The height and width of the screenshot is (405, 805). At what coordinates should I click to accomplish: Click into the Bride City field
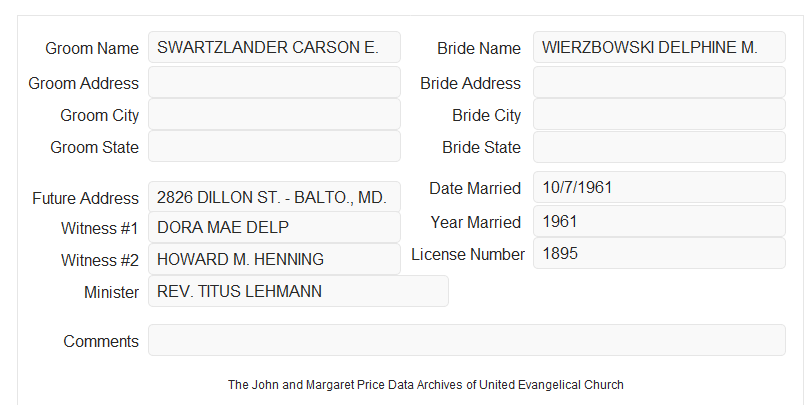pyautogui.click(x=659, y=114)
